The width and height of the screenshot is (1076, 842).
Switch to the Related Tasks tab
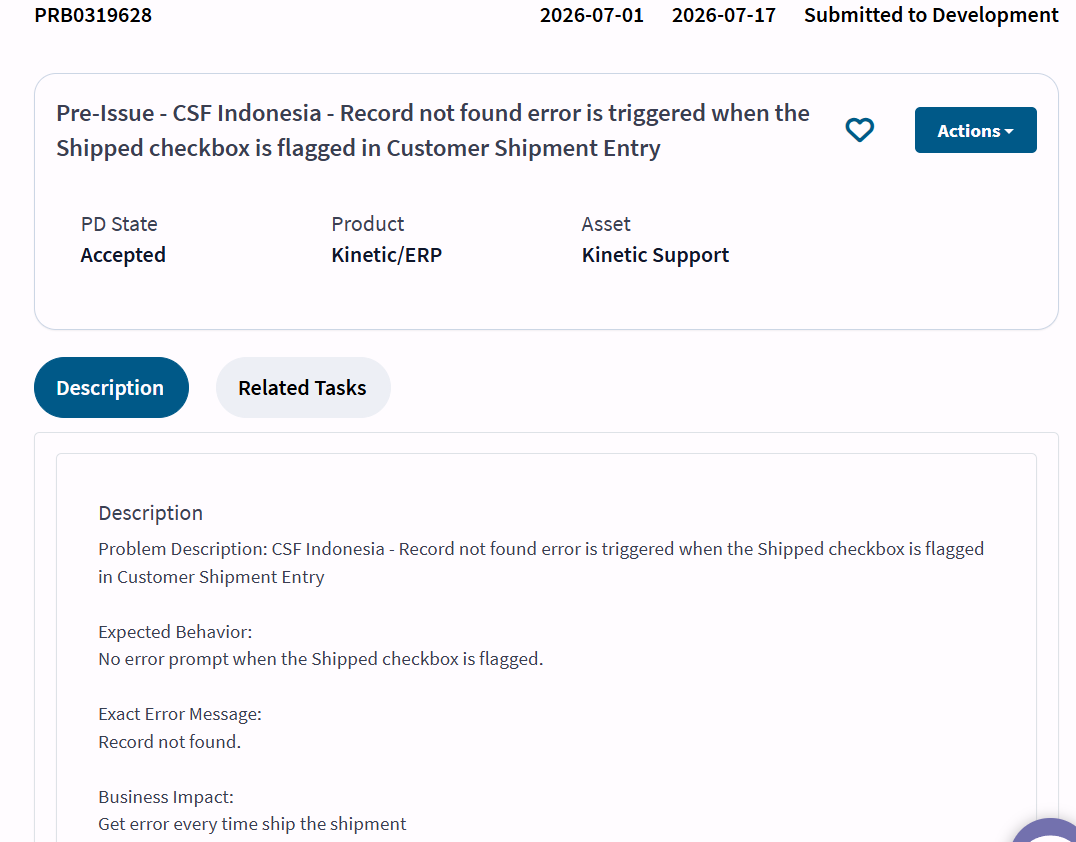pyautogui.click(x=303, y=388)
